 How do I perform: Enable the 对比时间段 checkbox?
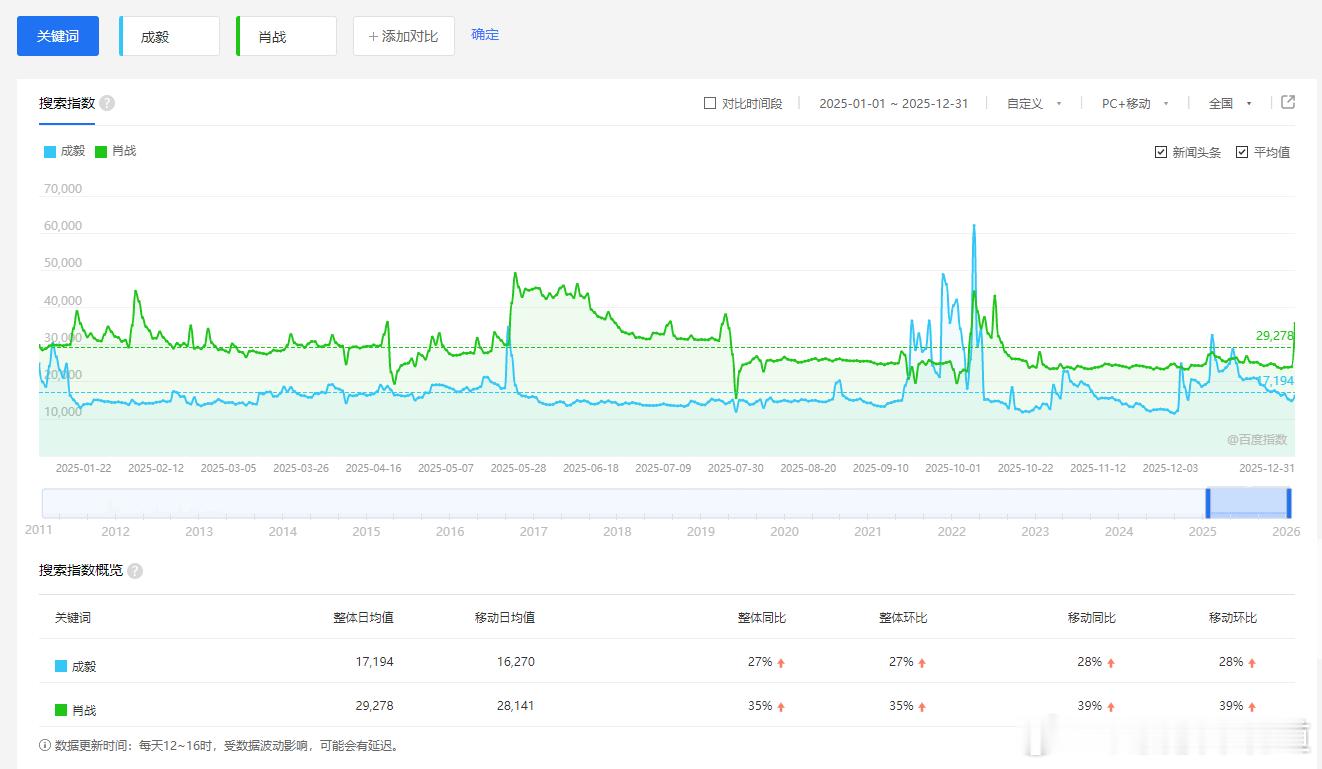(710, 103)
